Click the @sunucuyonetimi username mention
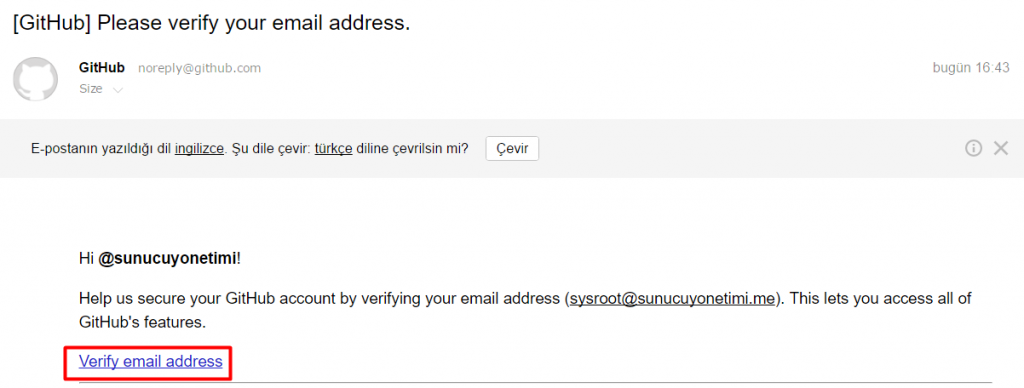This screenshot has width=1024, height=388. coord(168,259)
